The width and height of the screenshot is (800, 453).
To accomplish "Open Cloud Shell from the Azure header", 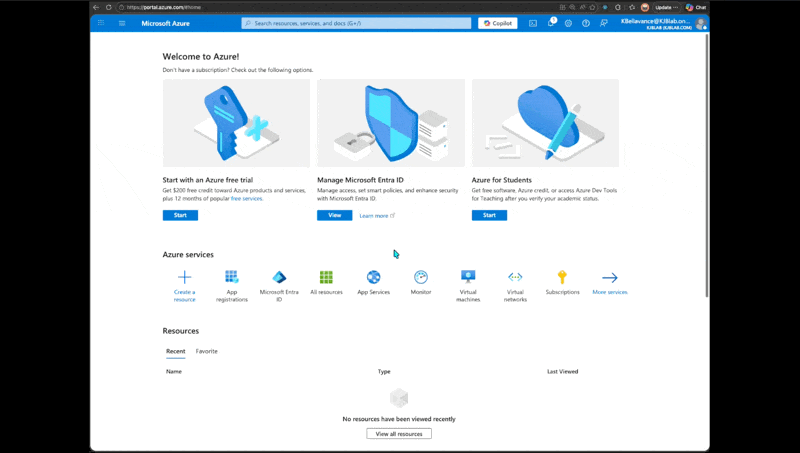I will [x=533, y=23].
